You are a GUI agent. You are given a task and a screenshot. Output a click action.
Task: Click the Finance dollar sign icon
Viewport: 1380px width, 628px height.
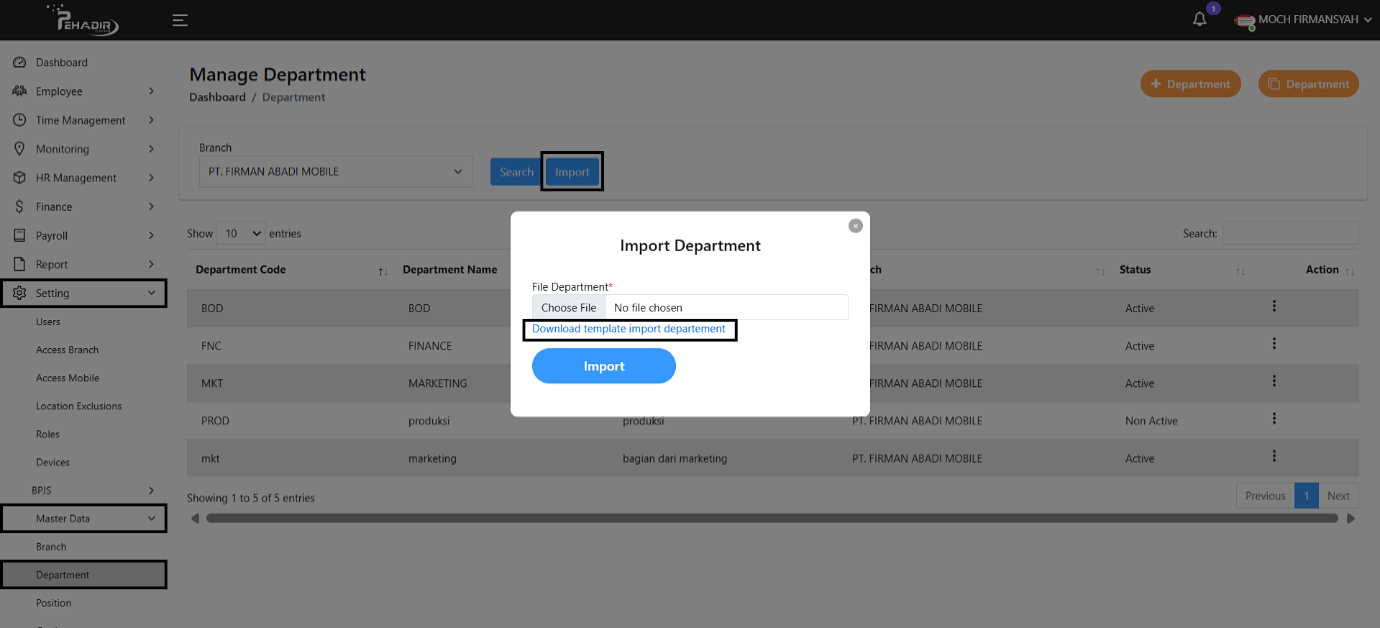tap(19, 207)
